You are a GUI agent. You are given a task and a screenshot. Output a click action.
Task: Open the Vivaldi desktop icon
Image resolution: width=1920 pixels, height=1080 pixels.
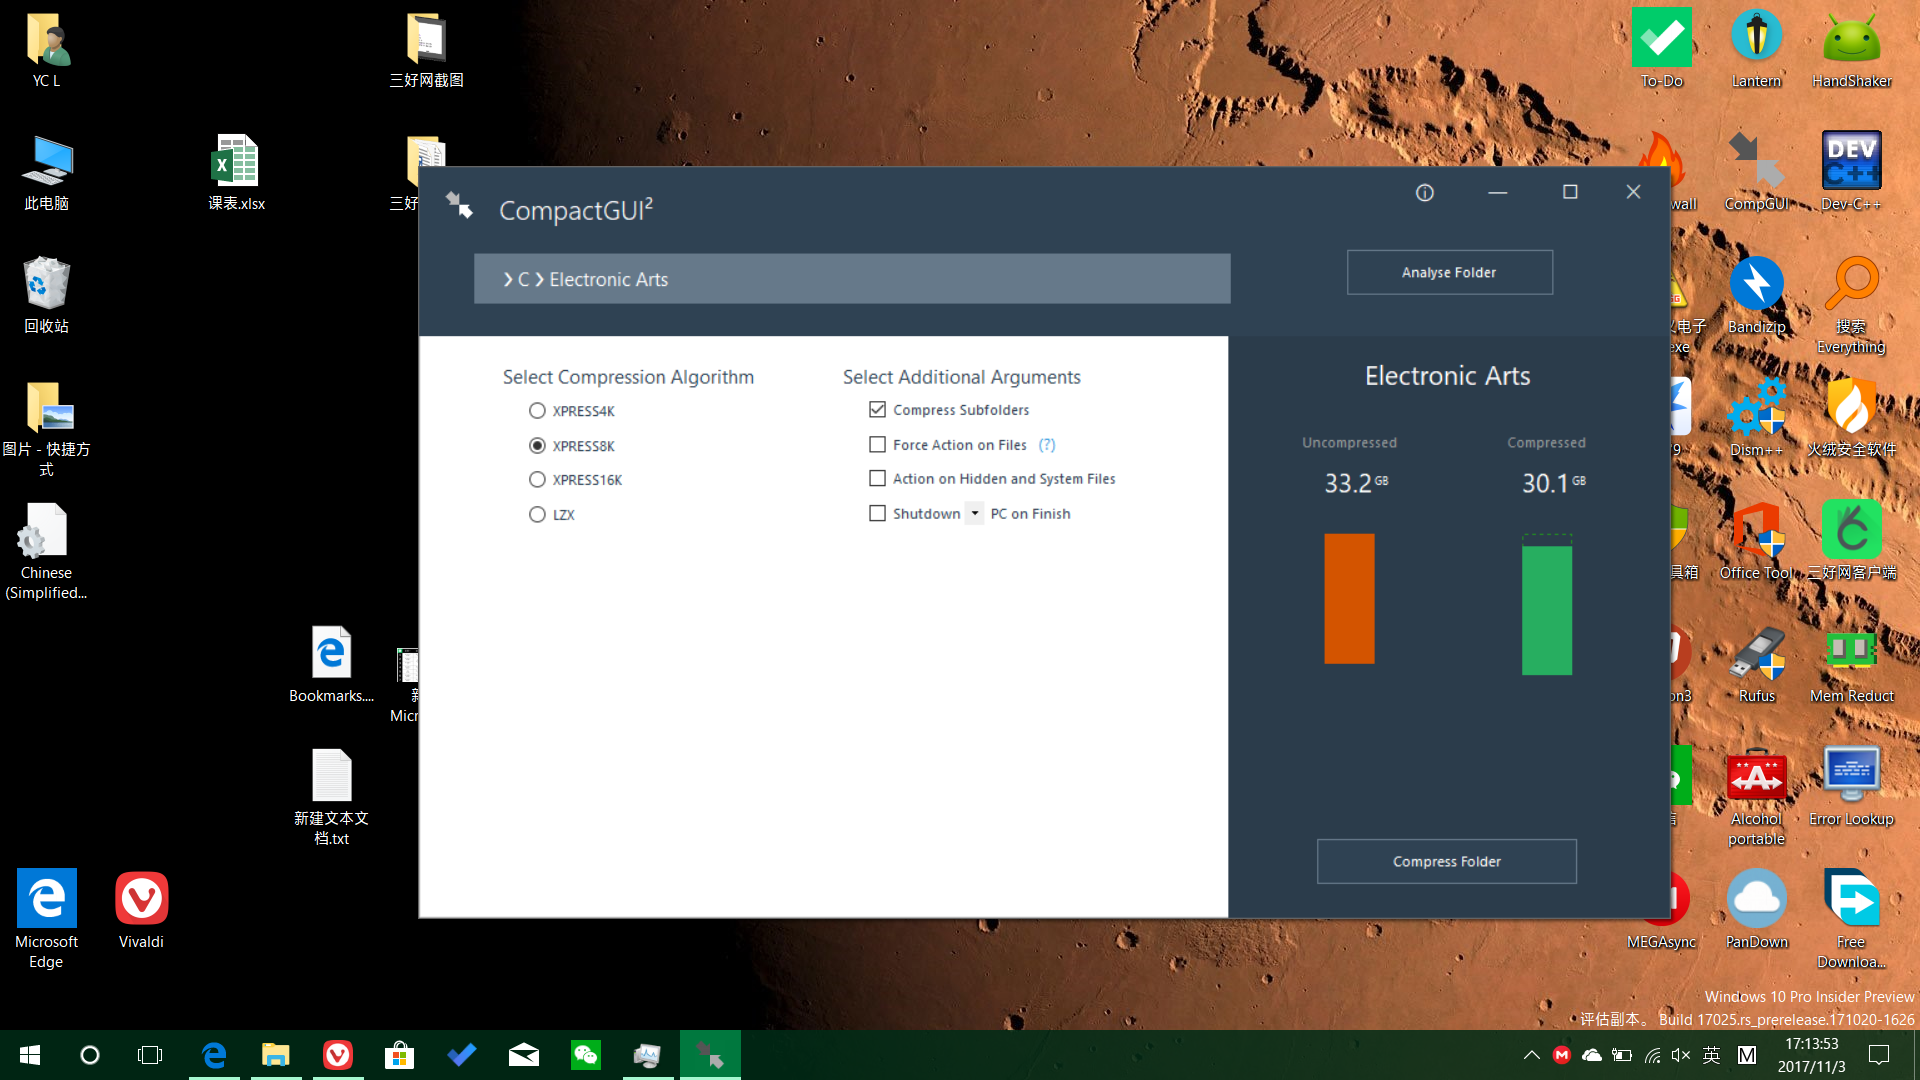point(141,900)
